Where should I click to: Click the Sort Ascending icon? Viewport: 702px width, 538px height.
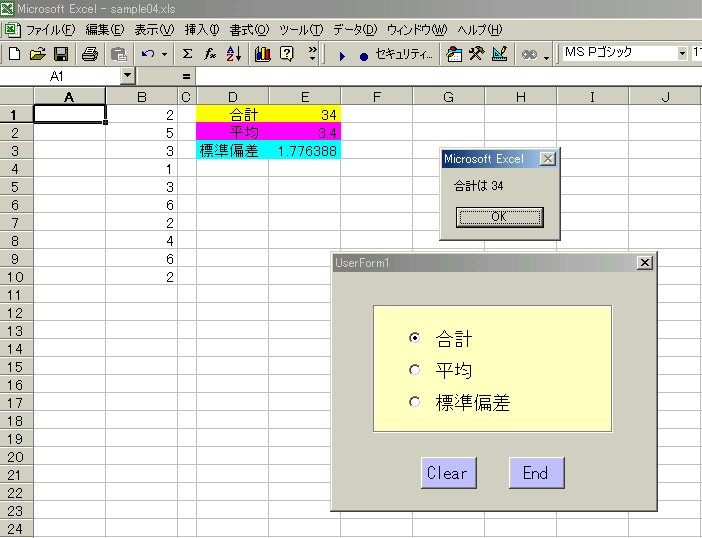point(234,54)
